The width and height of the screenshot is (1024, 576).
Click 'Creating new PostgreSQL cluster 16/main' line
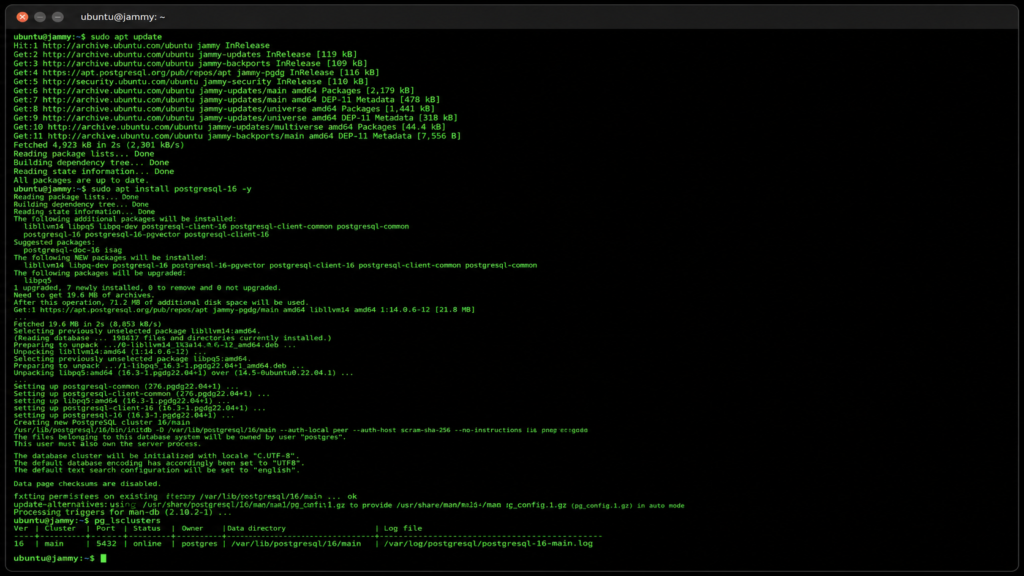(102, 423)
